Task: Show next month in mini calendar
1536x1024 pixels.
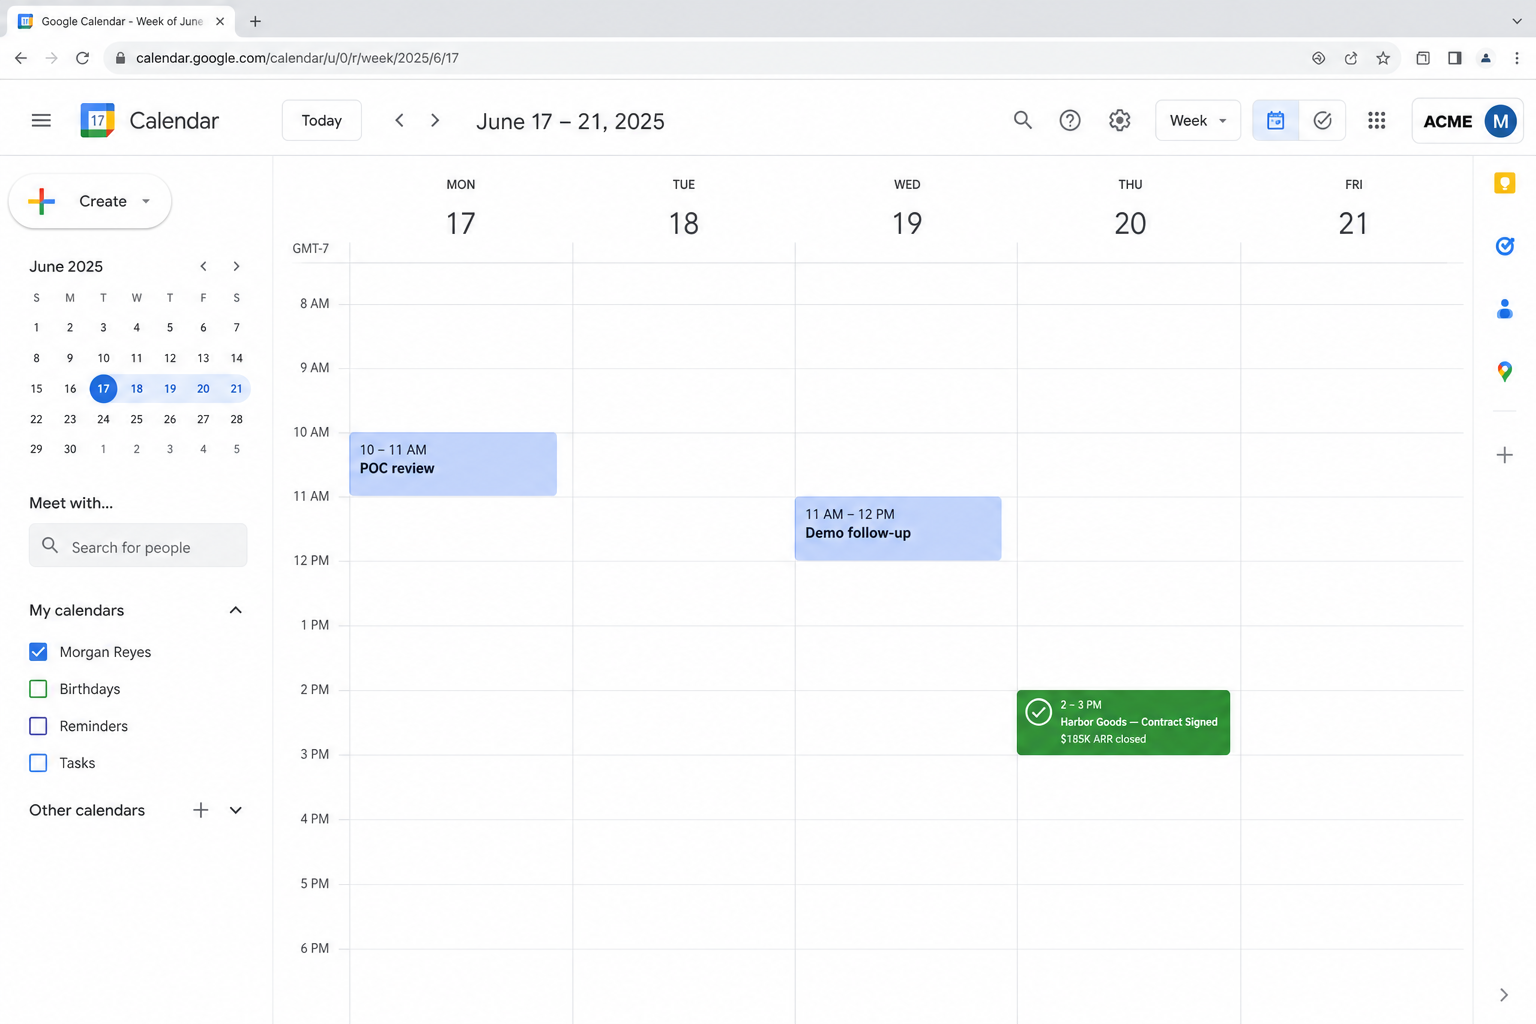Action: click(236, 266)
